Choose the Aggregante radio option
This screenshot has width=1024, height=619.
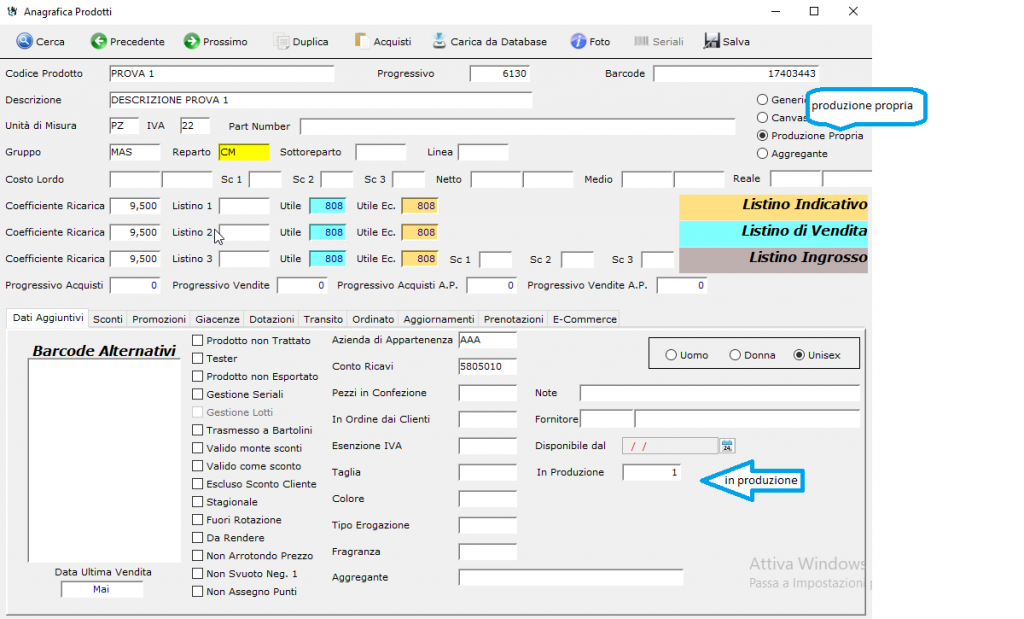tap(763, 154)
